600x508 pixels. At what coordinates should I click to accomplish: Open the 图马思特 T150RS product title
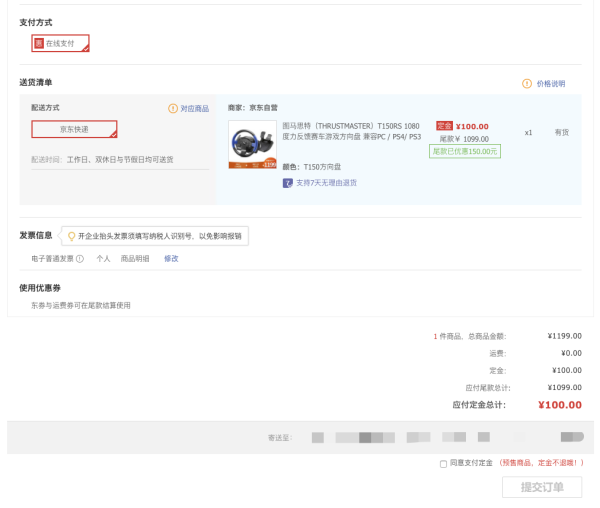click(352, 131)
